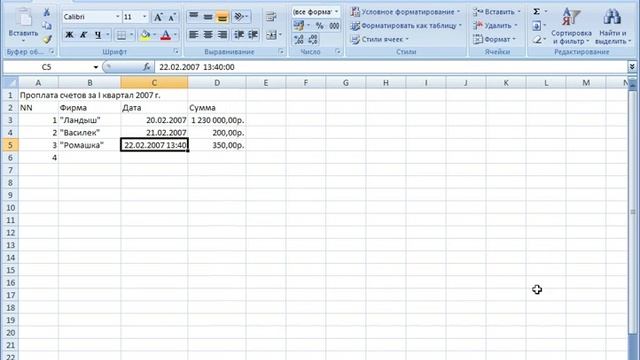Increase font size with large A icon
640x360 pixels.
point(158,17)
